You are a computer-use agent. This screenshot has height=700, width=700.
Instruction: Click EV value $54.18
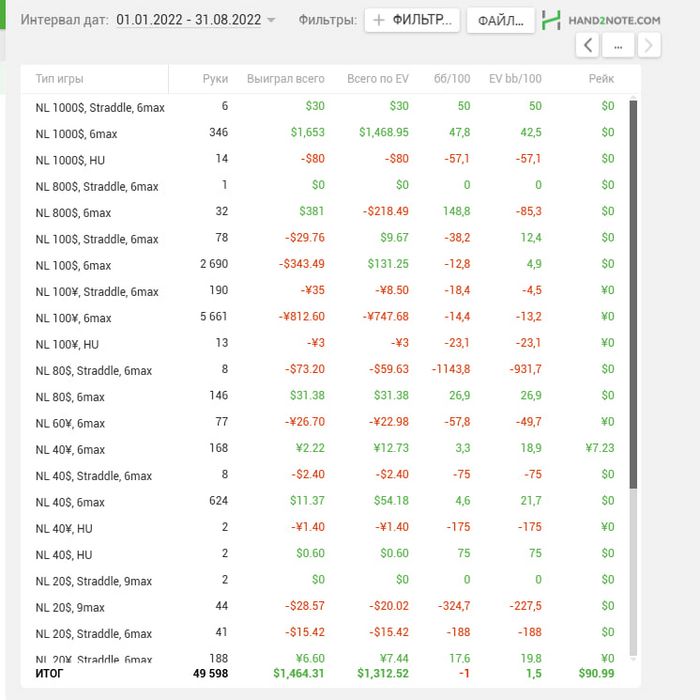point(392,500)
